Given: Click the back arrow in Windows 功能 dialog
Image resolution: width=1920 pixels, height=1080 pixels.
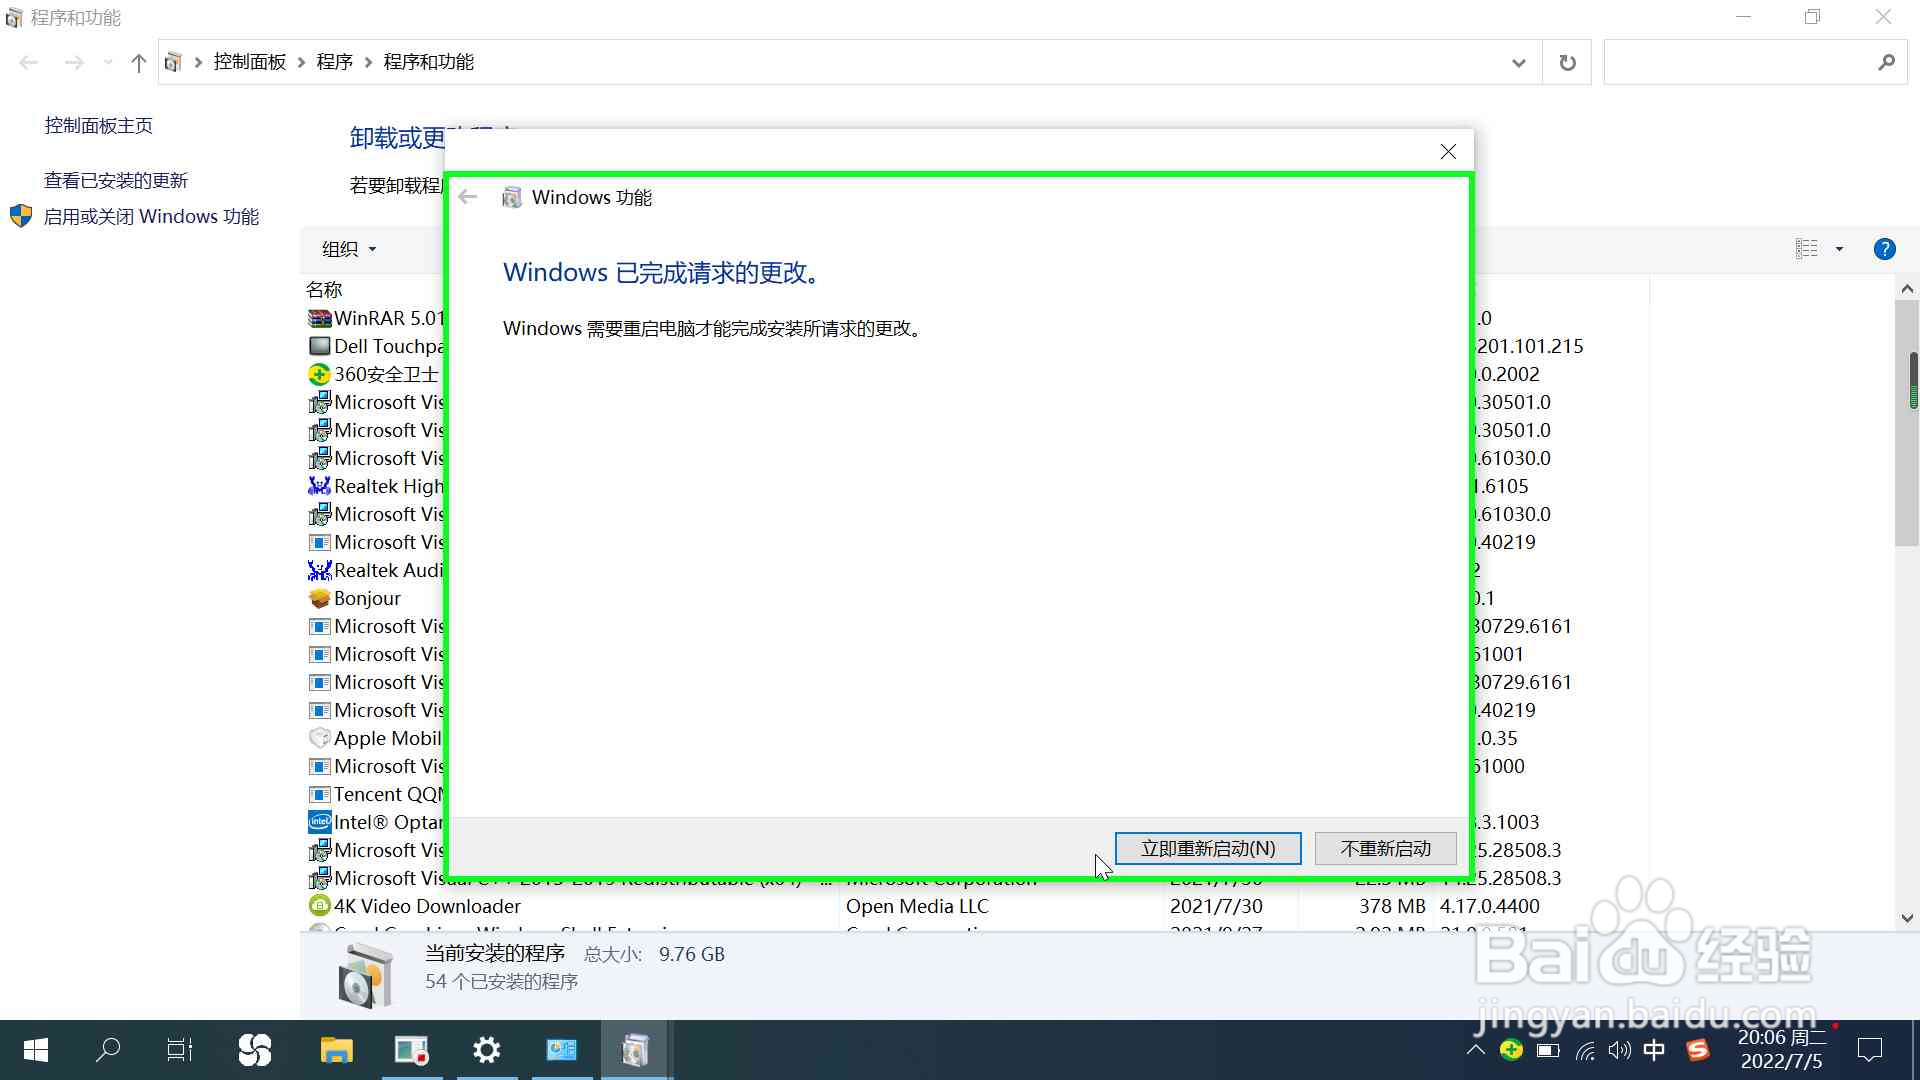Looking at the screenshot, I should pos(467,197).
